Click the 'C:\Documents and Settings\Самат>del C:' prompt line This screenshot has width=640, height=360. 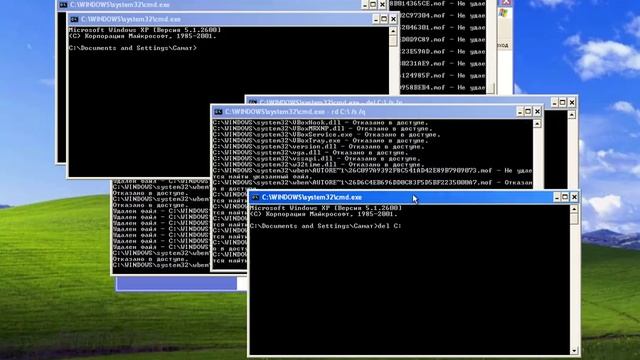(326, 226)
